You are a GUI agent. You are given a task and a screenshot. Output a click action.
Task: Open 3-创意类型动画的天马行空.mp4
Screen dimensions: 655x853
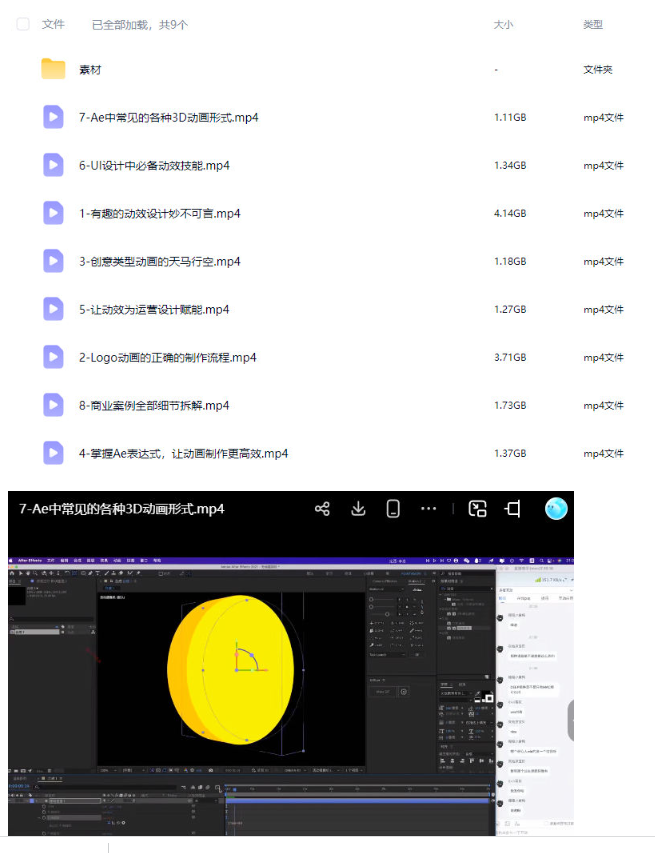(x=159, y=261)
